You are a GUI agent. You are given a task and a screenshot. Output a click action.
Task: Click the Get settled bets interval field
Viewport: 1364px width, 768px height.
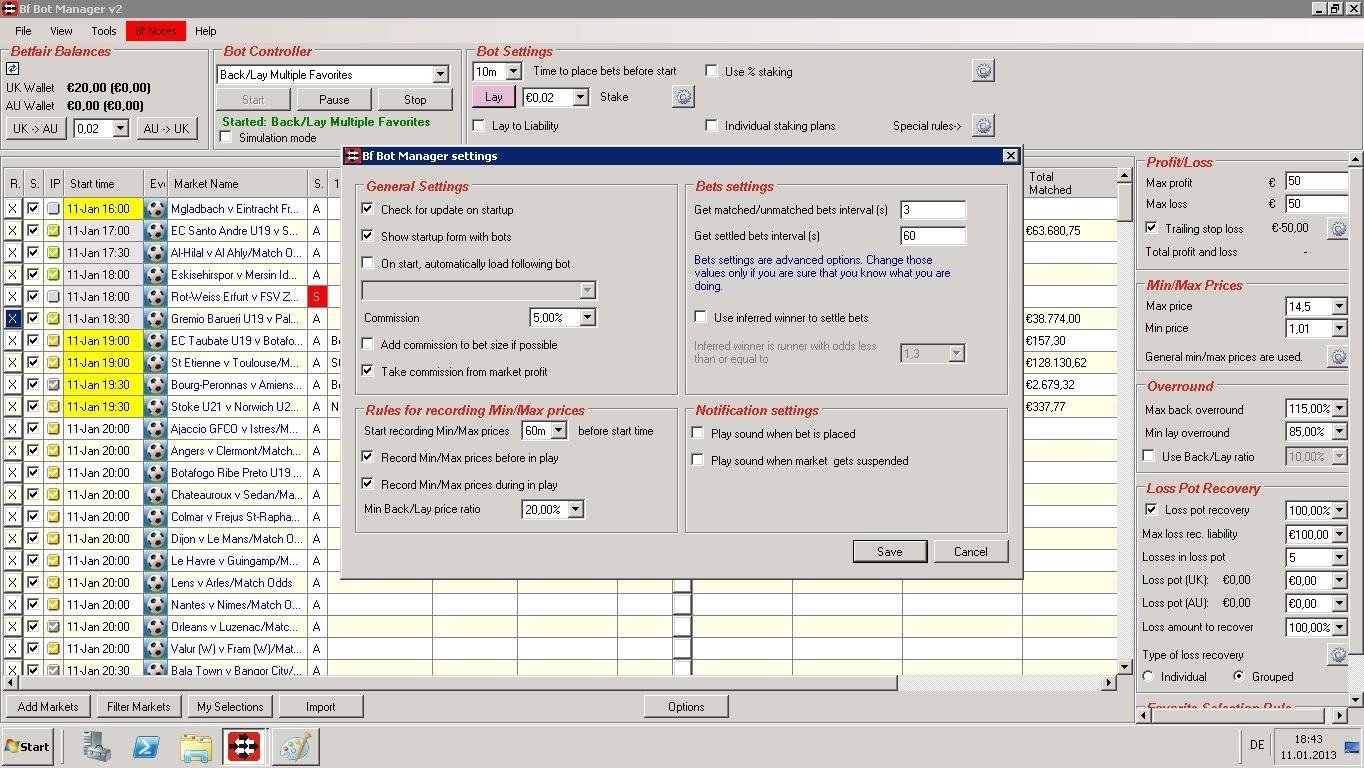pyautogui.click(x=933, y=237)
